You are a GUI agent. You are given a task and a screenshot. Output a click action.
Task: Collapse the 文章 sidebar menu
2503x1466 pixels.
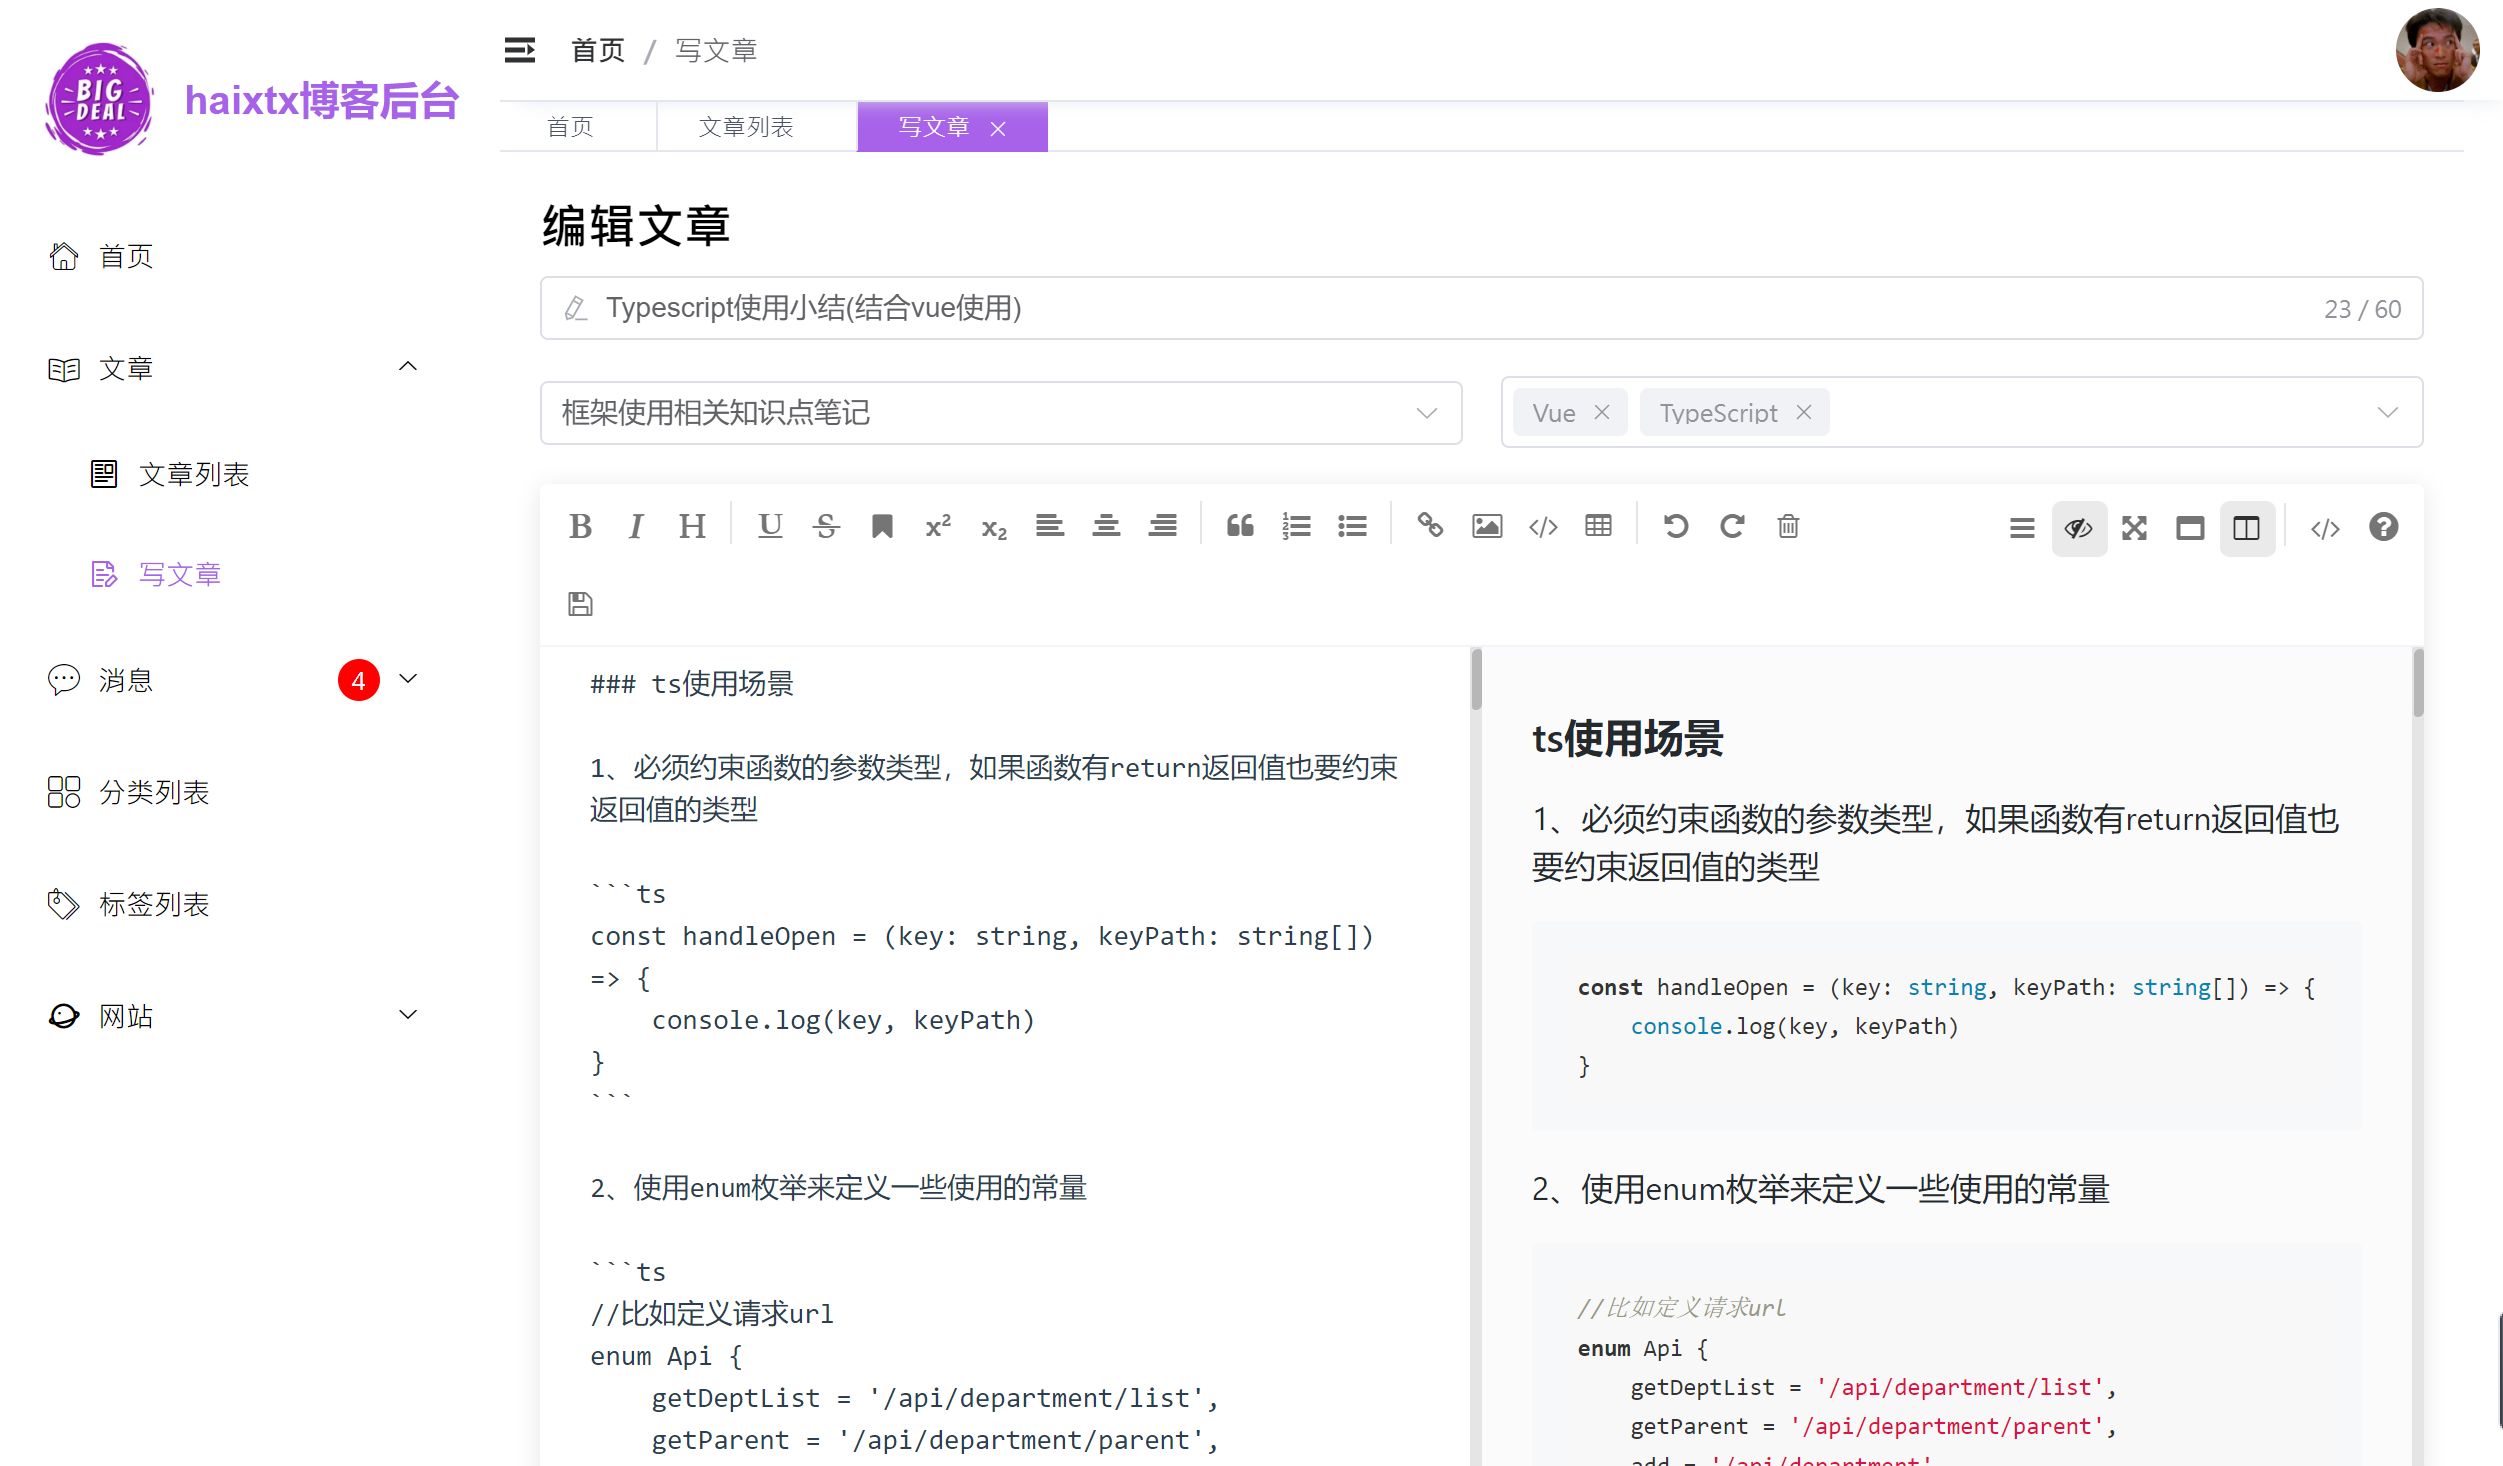[407, 366]
